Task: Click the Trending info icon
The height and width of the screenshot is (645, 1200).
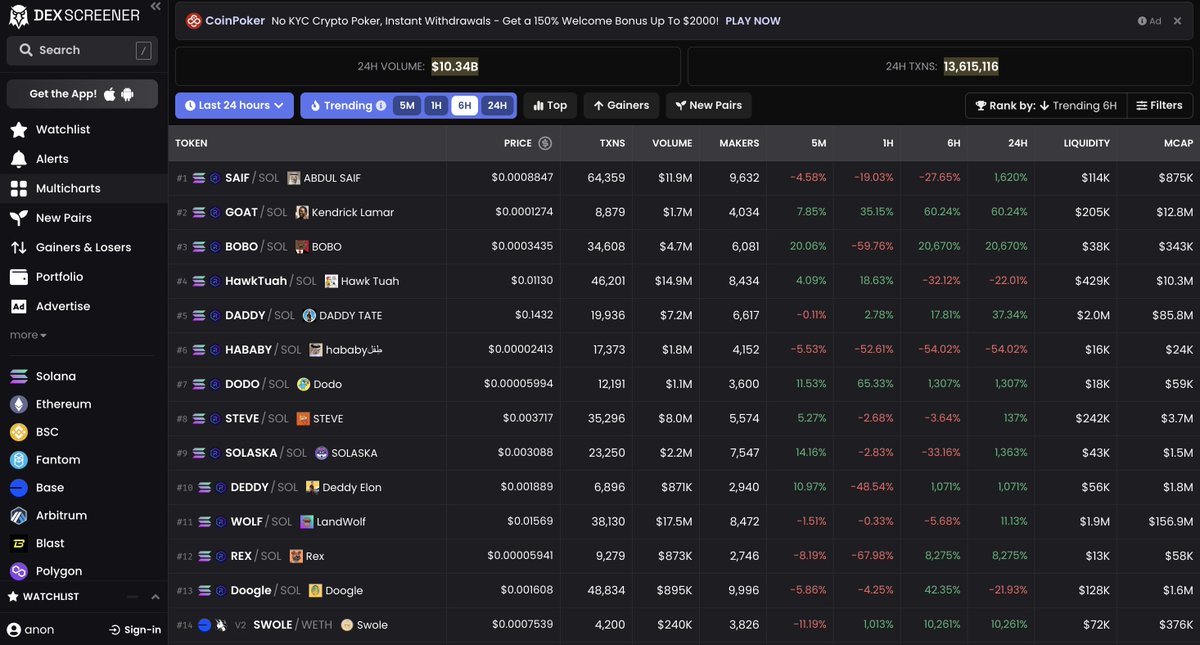Action: [x=381, y=106]
